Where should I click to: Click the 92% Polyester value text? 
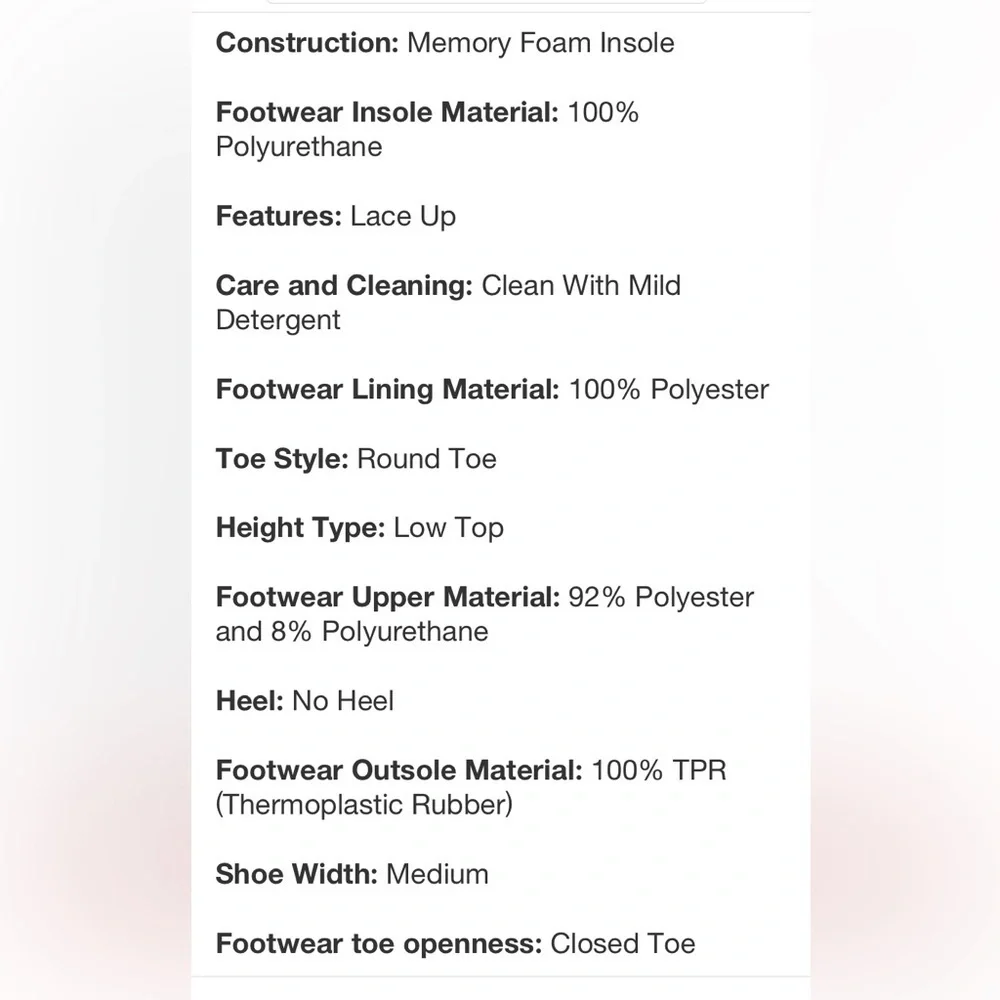click(661, 598)
